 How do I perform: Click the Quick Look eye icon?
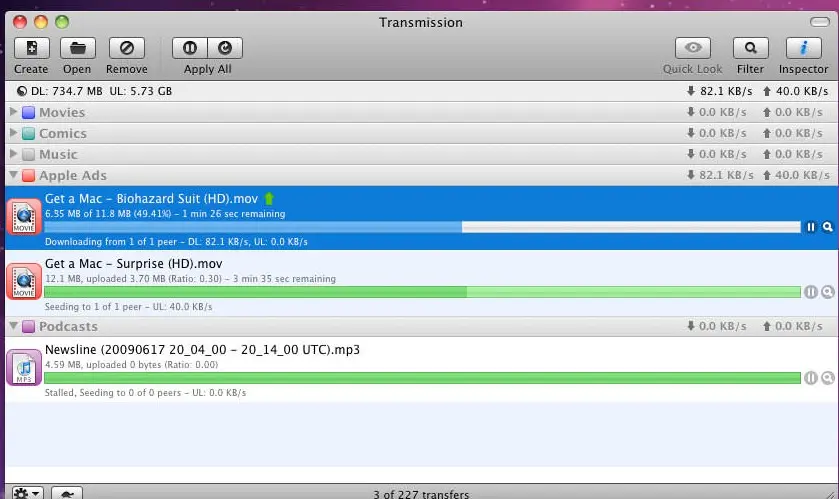[x=693, y=48]
